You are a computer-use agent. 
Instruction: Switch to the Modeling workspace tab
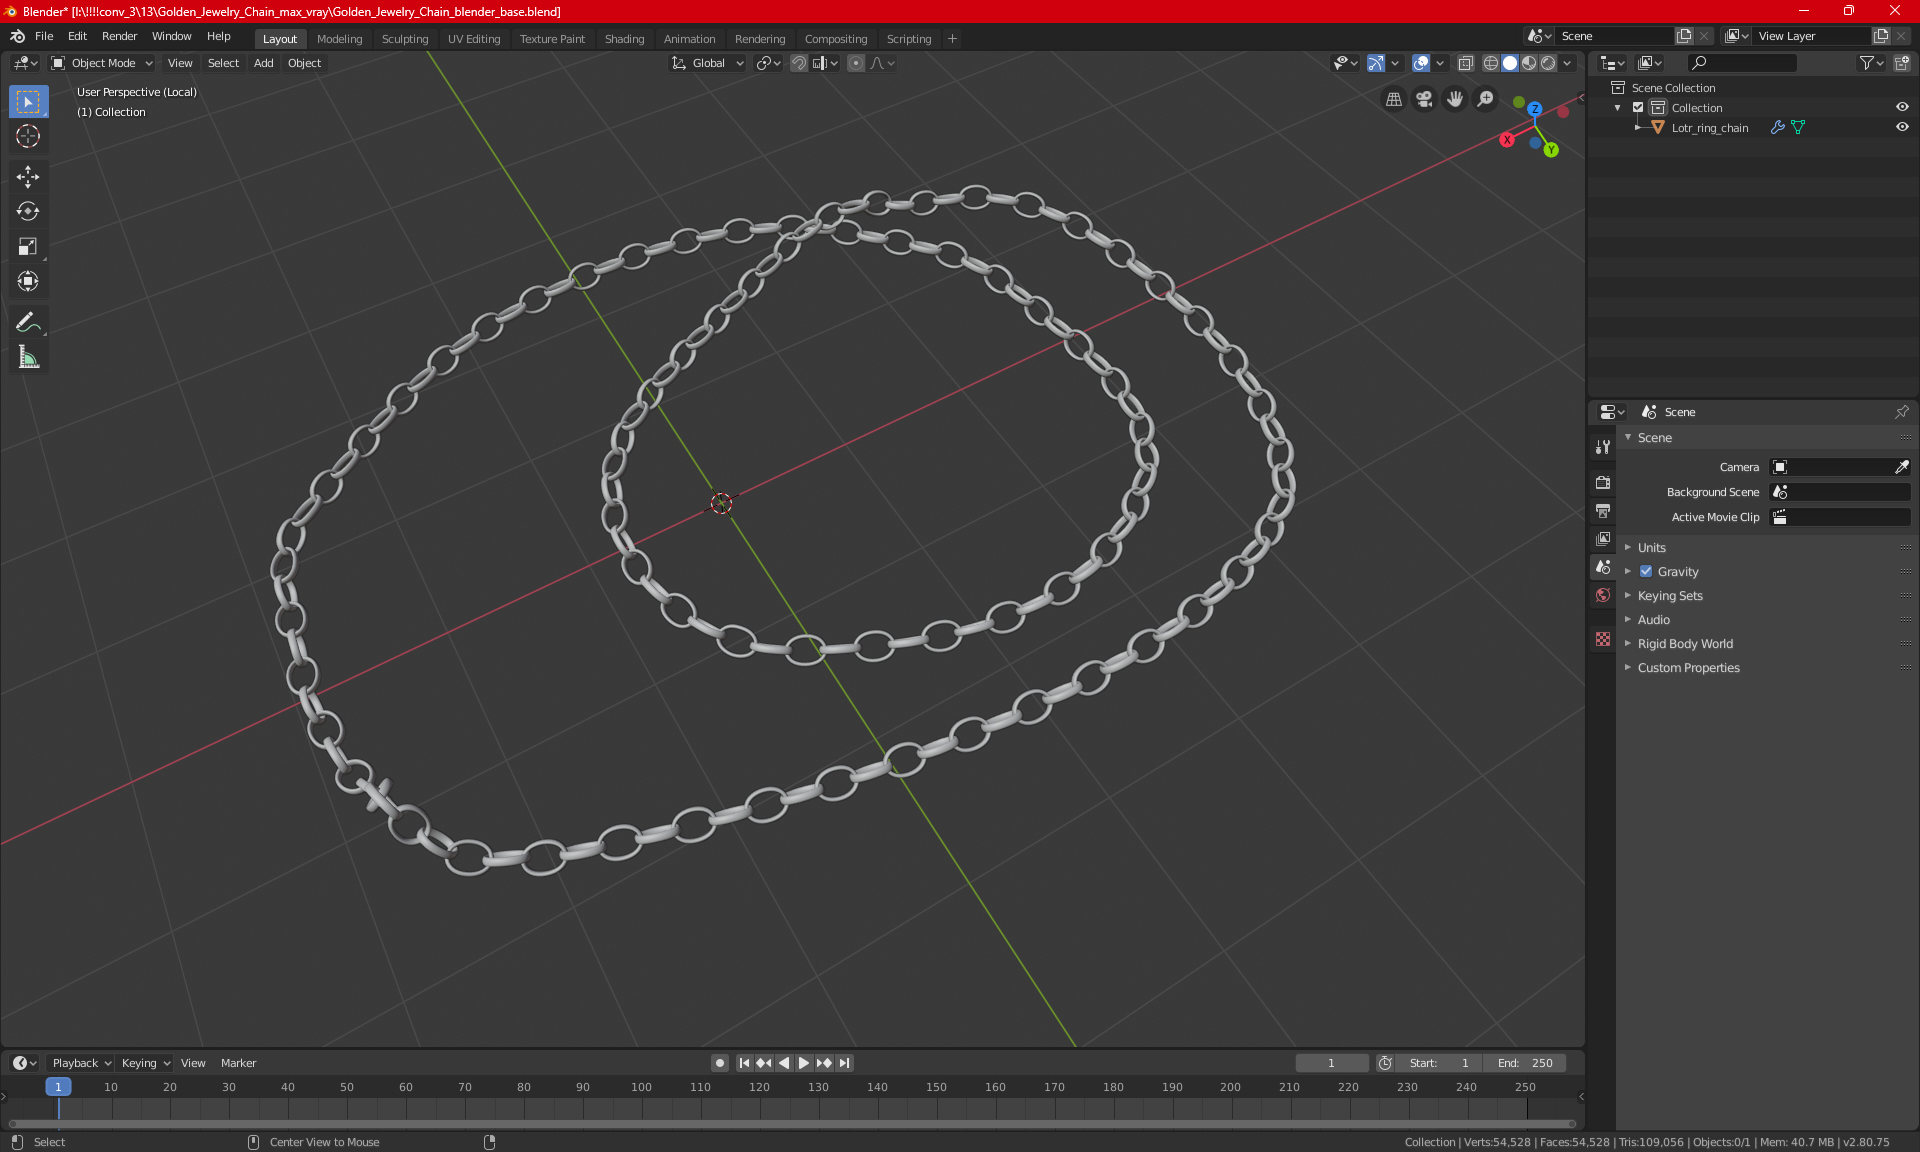pos(339,39)
